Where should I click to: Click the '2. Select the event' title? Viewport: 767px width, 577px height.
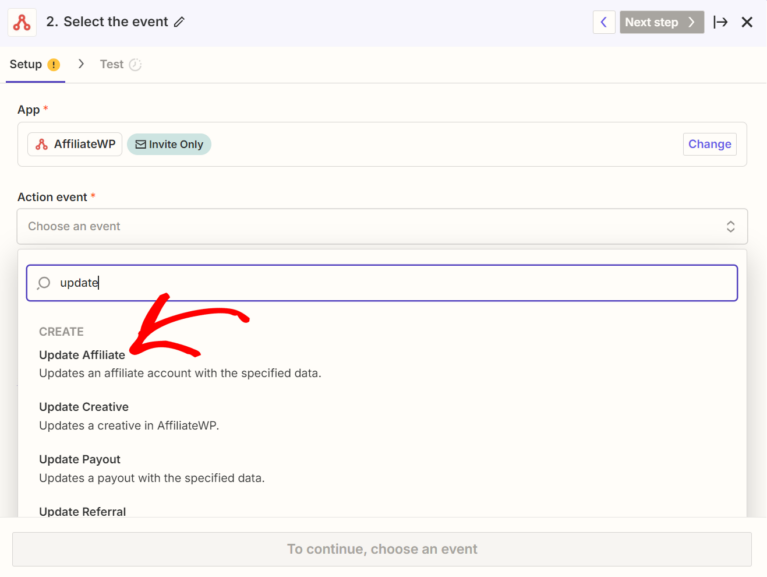pos(107,22)
